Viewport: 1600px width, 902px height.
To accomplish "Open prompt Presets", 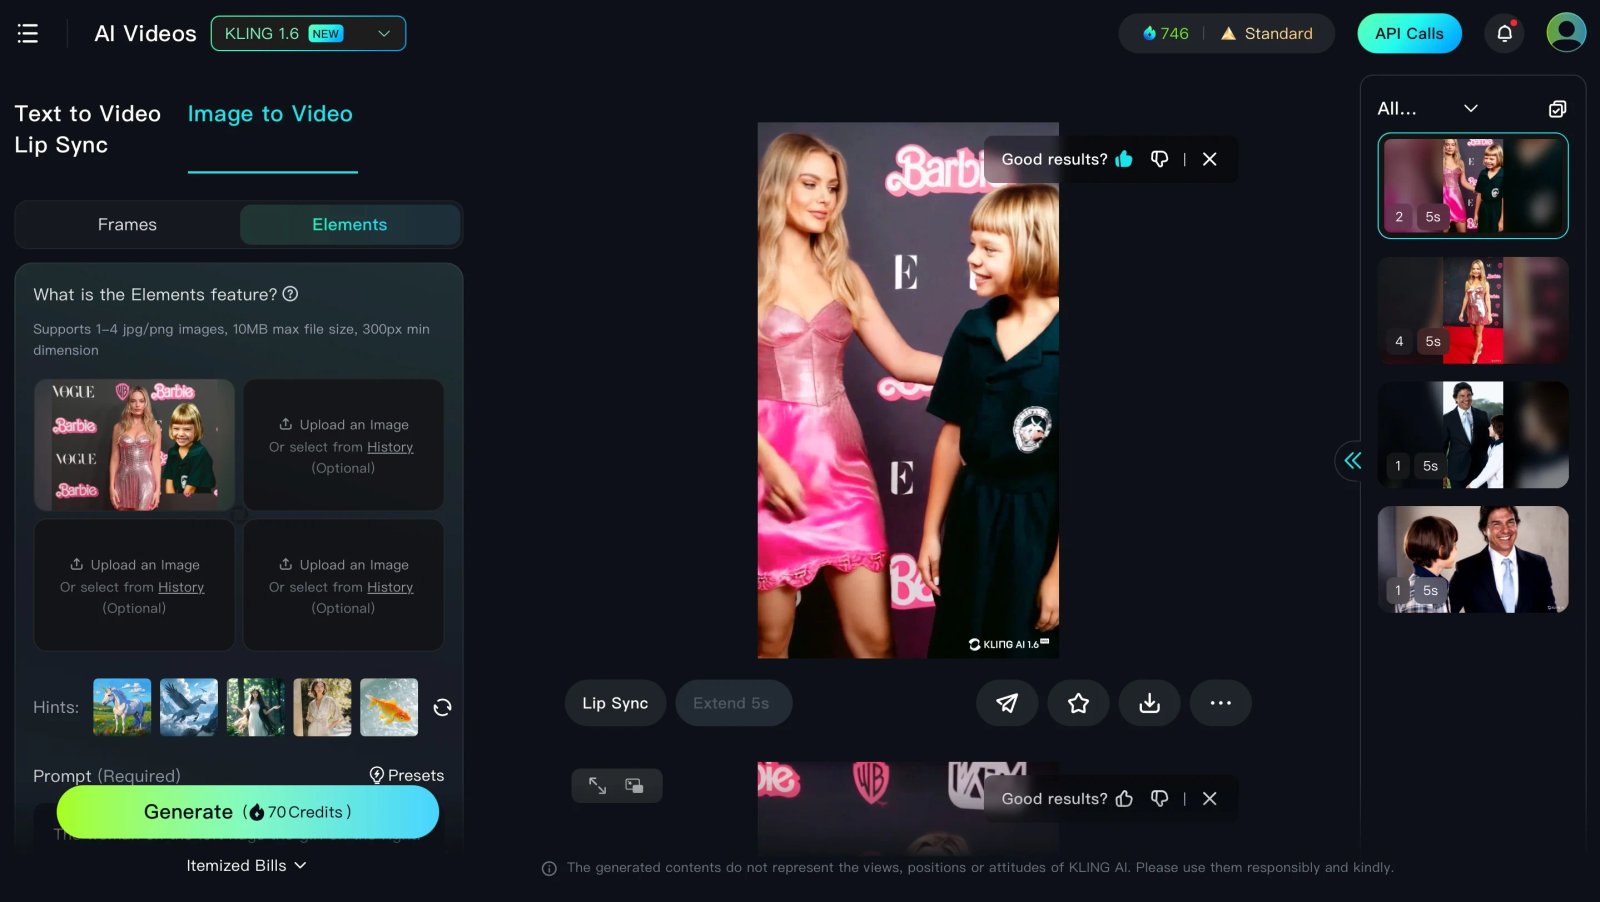I will [407, 775].
